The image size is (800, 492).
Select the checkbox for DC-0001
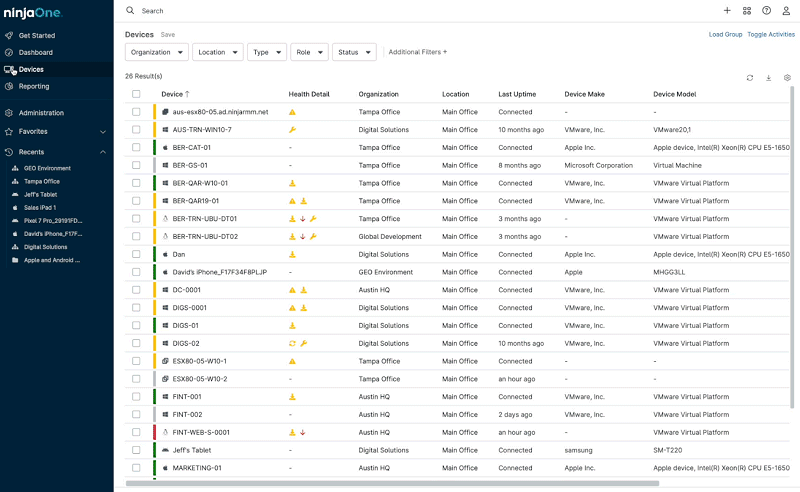(136, 289)
